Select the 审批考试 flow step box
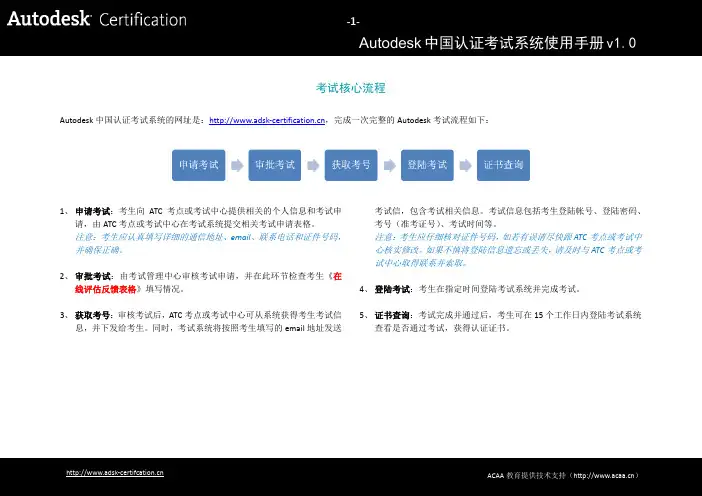Screen dimensions: 702x496 point(274,164)
